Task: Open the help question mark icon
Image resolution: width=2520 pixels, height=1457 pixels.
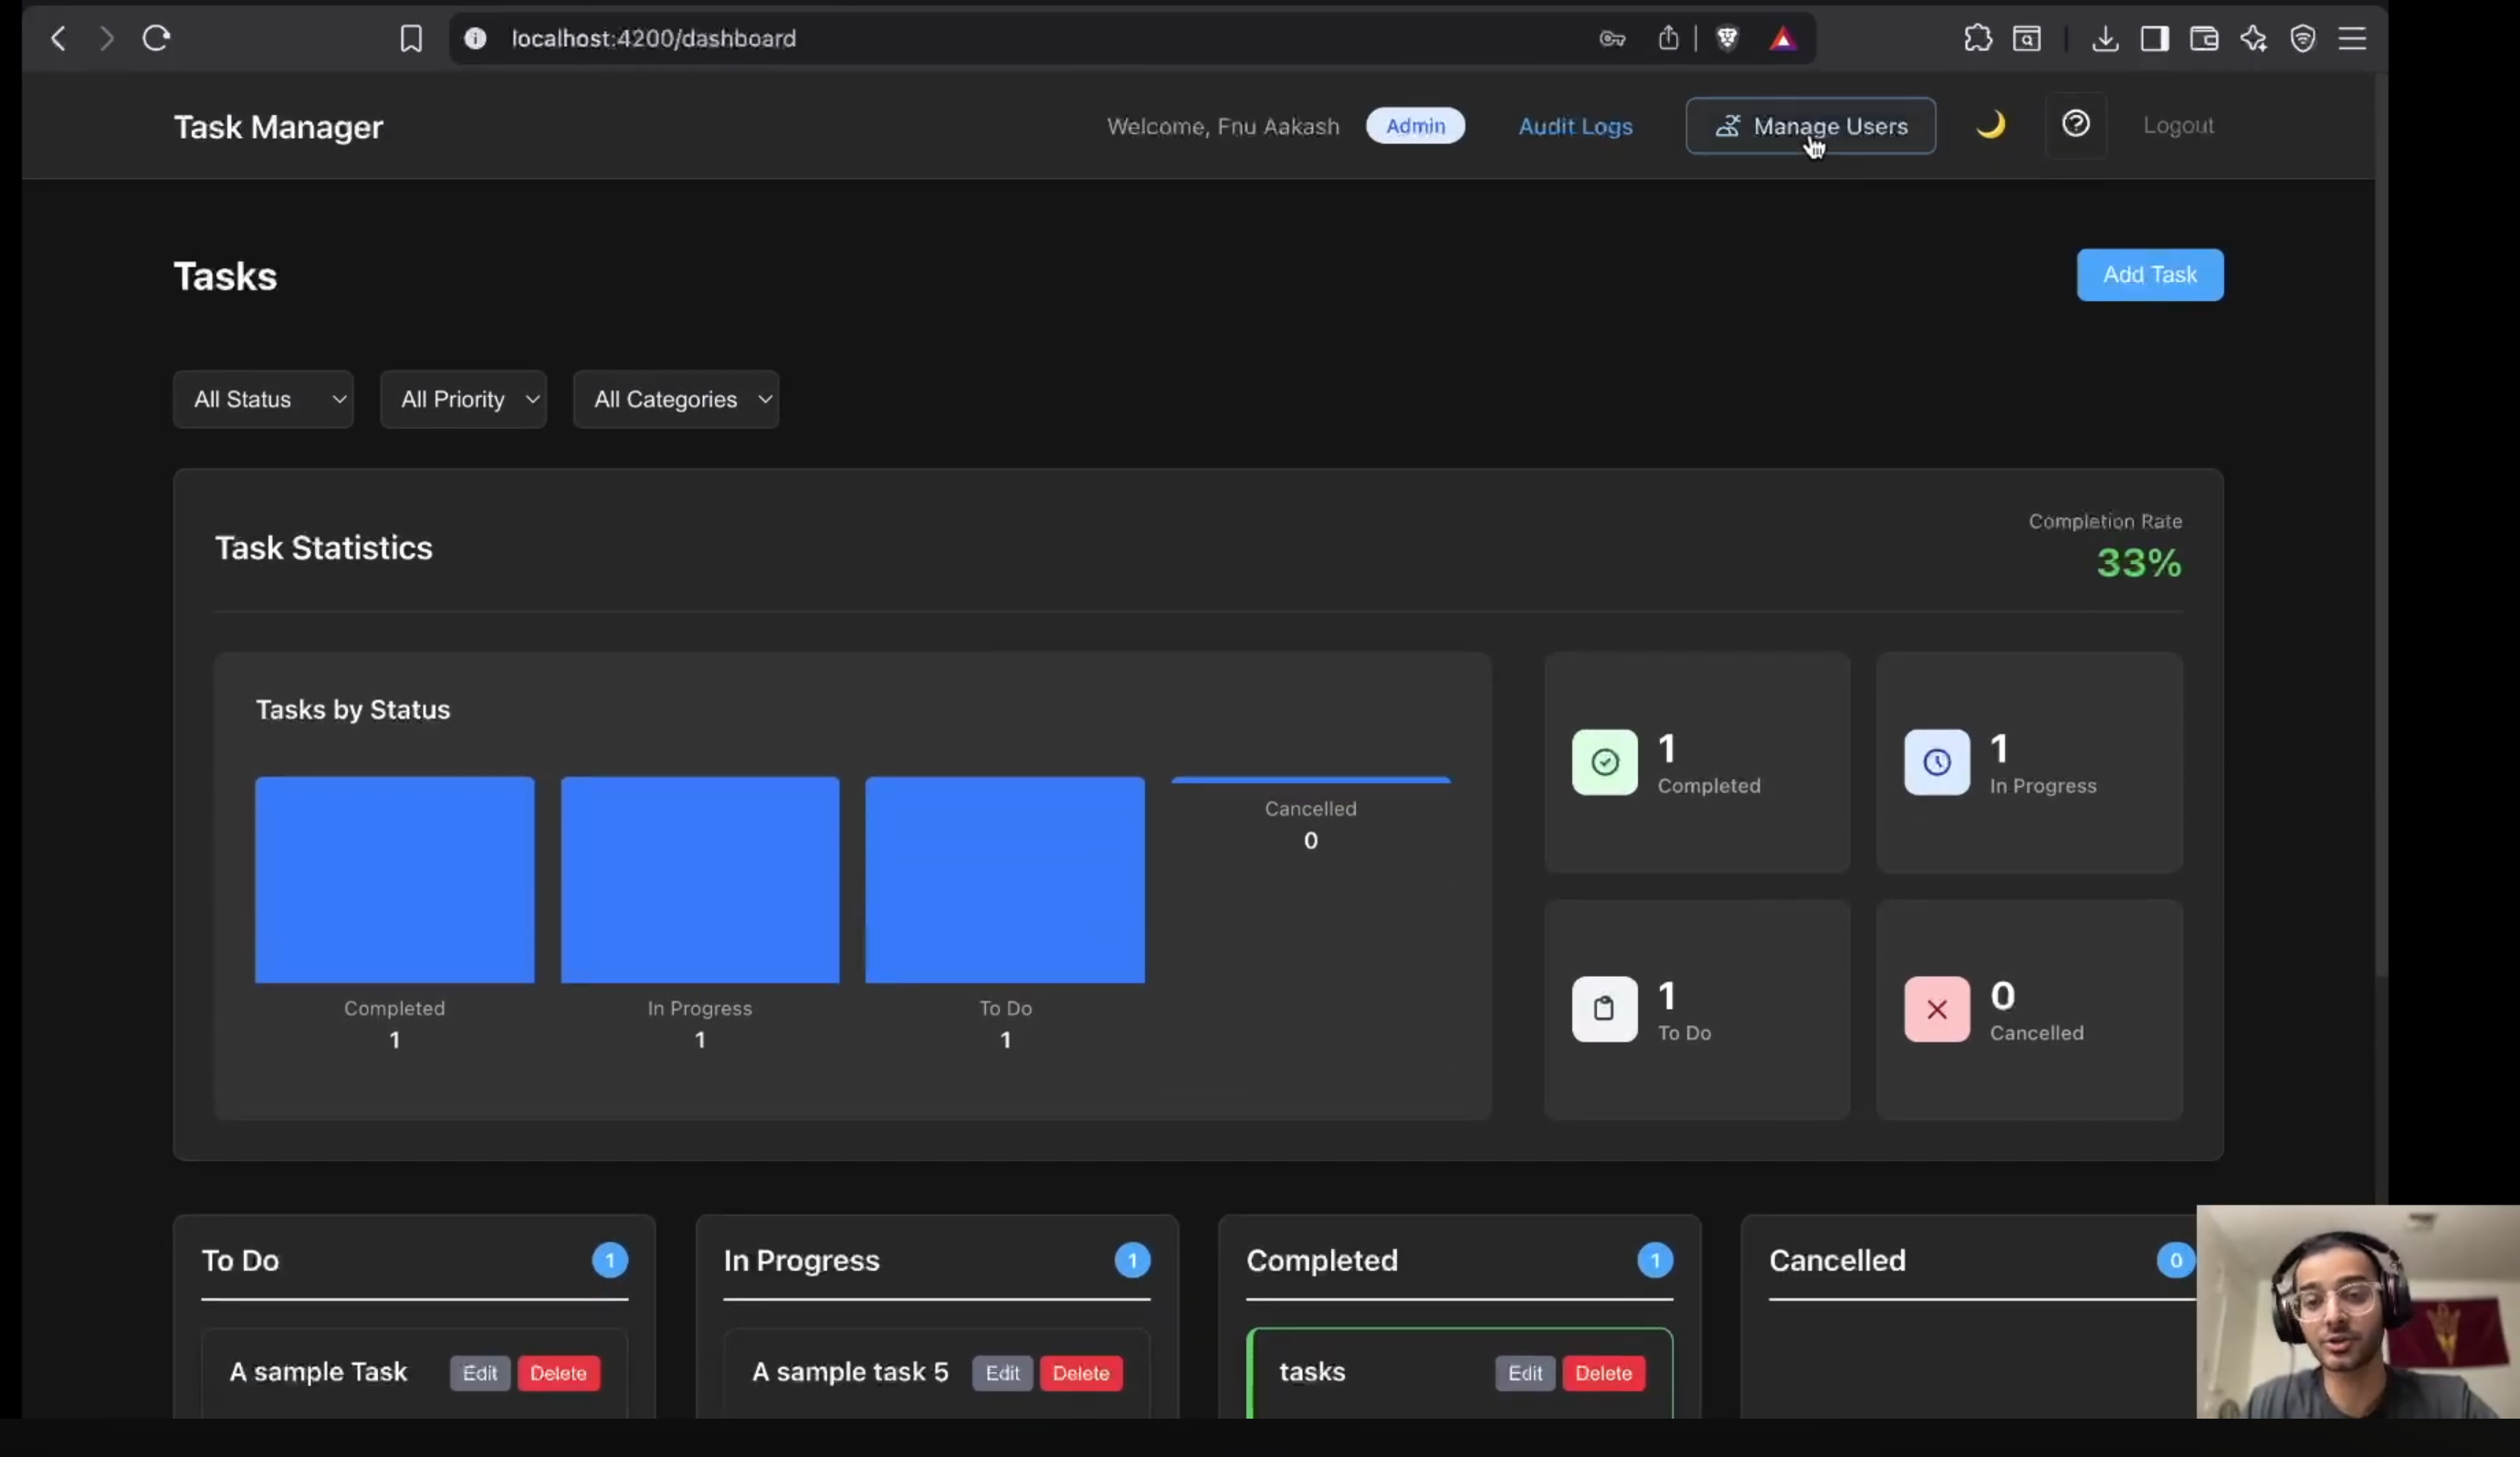Action: point(2077,125)
